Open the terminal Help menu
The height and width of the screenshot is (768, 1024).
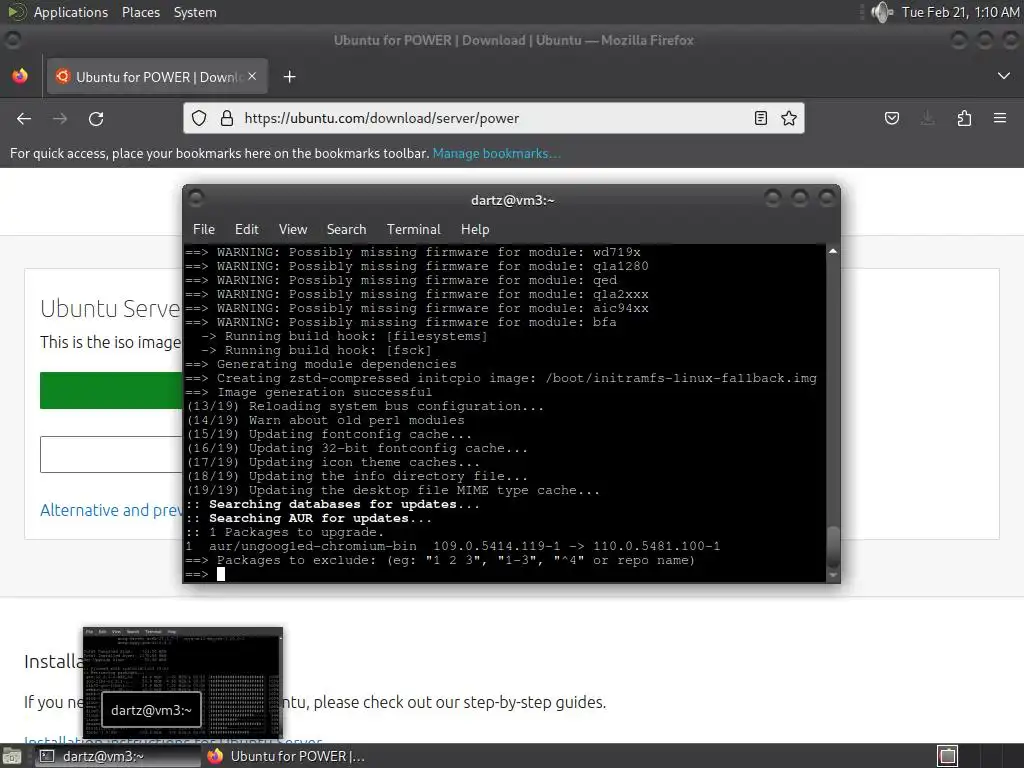point(475,229)
